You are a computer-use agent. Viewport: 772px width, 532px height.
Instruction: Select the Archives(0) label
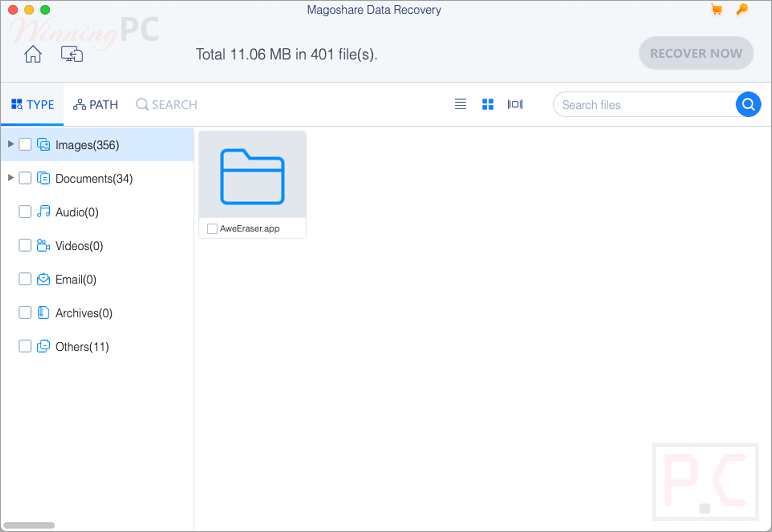[x=84, y=313]
